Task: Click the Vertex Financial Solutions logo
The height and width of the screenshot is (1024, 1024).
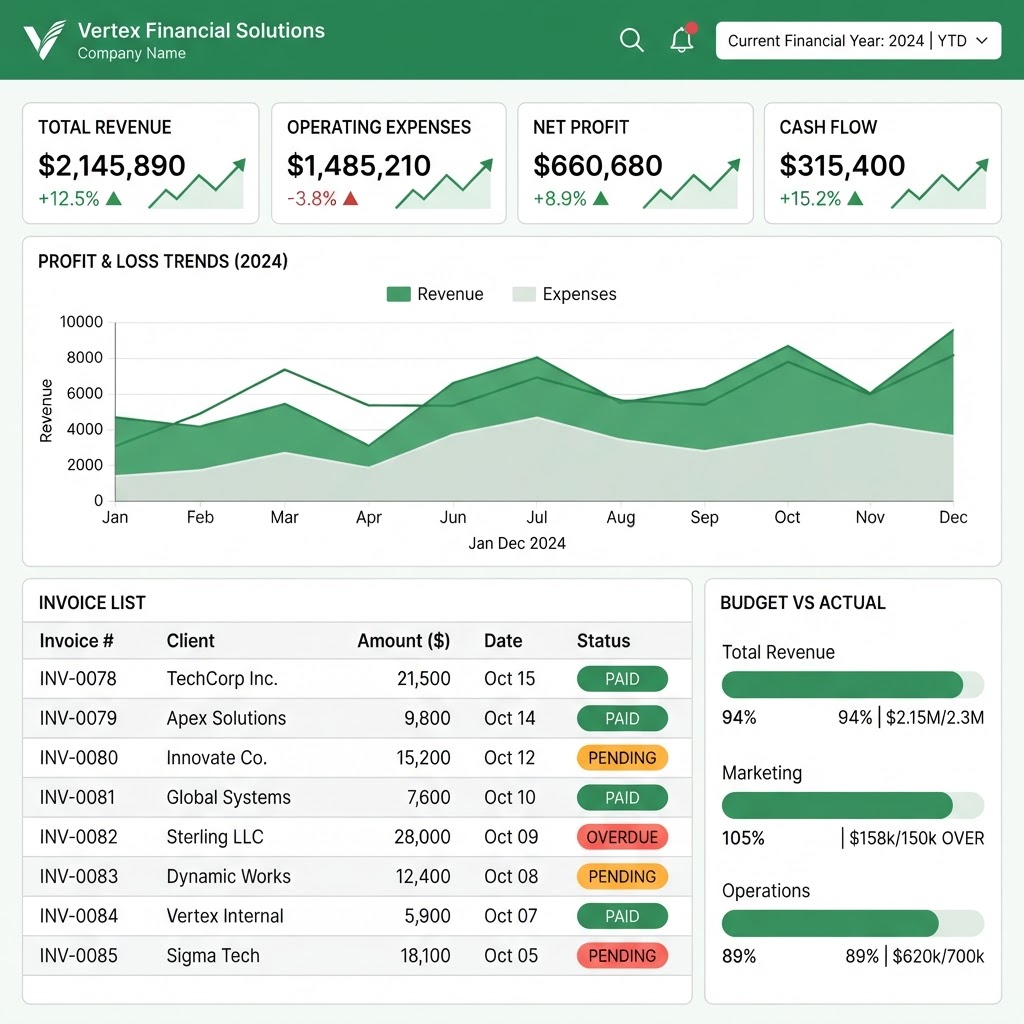Action: 44,40
